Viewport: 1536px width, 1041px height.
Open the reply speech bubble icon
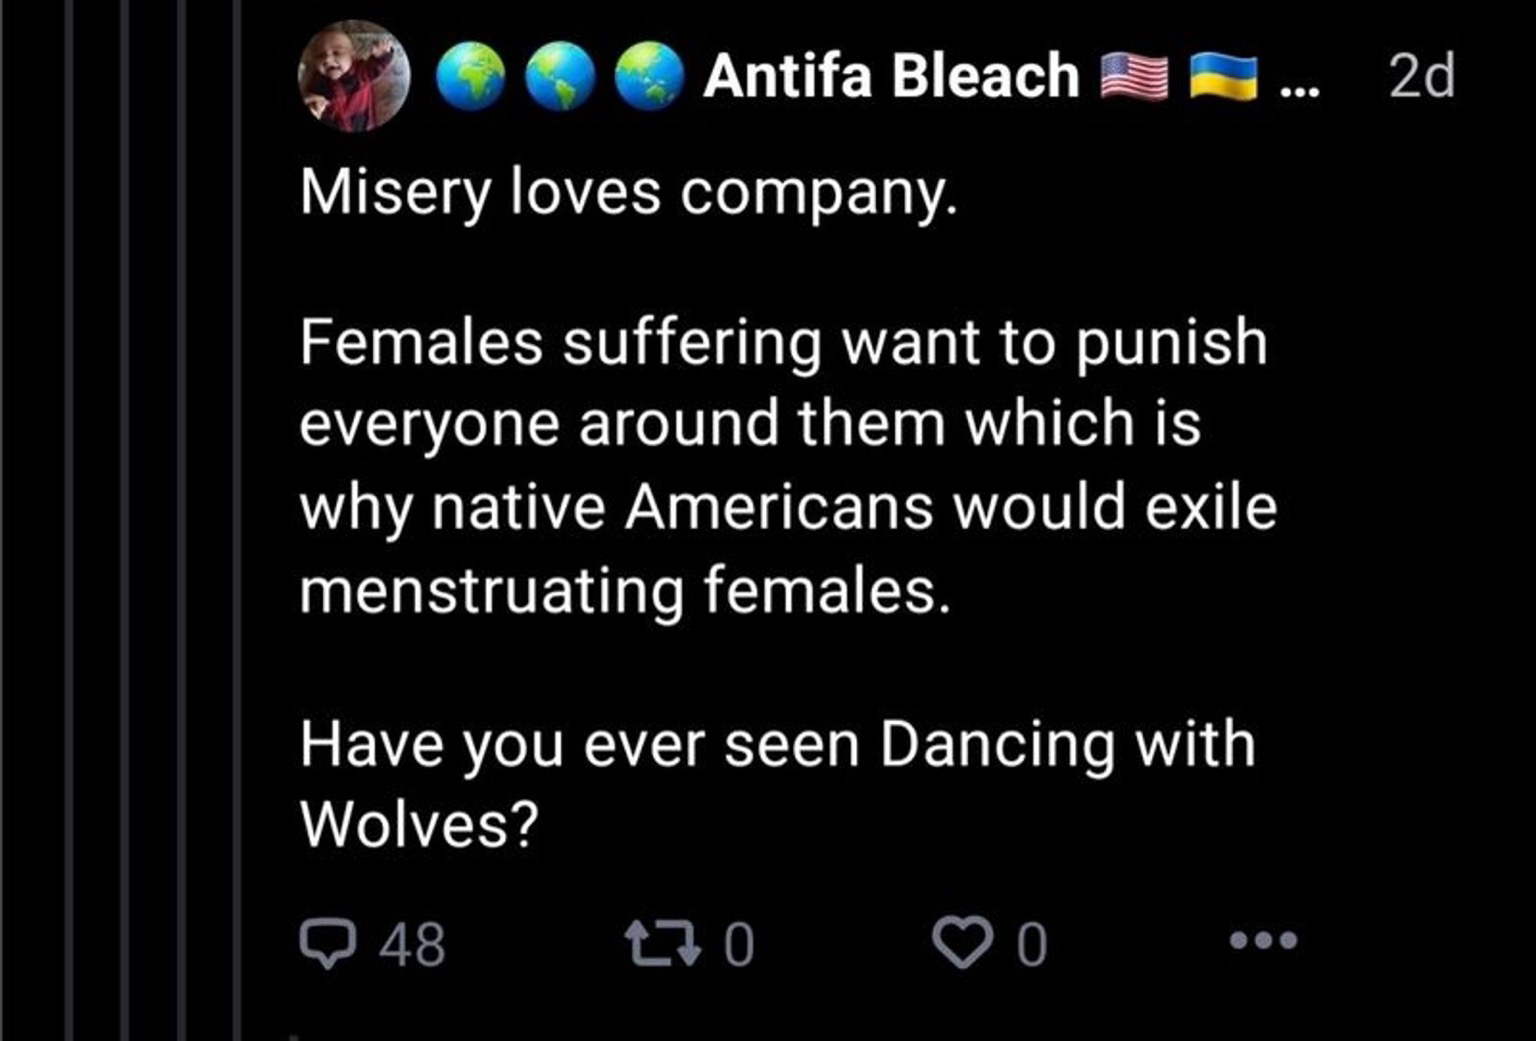(327, 943)
